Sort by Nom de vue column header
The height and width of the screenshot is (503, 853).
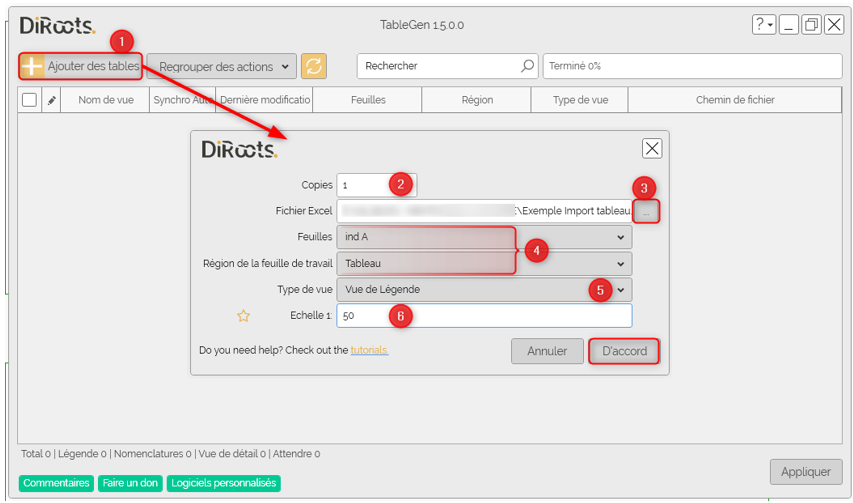pos(104,100)
